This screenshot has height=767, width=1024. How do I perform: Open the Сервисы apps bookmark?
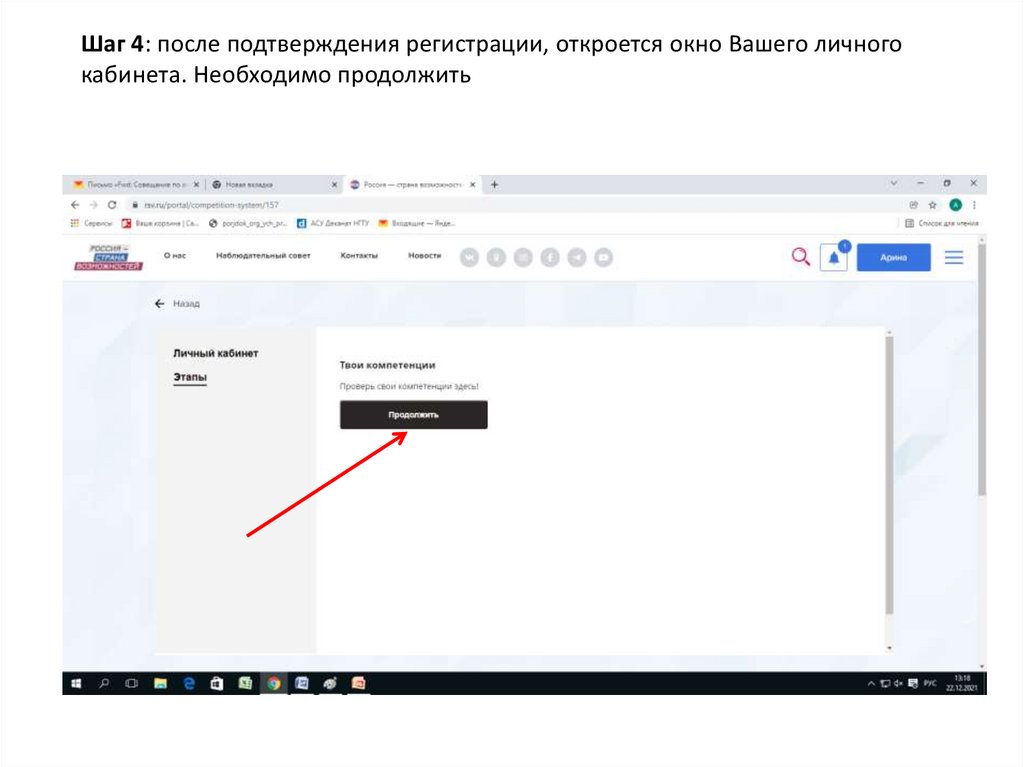pos(91,223)
